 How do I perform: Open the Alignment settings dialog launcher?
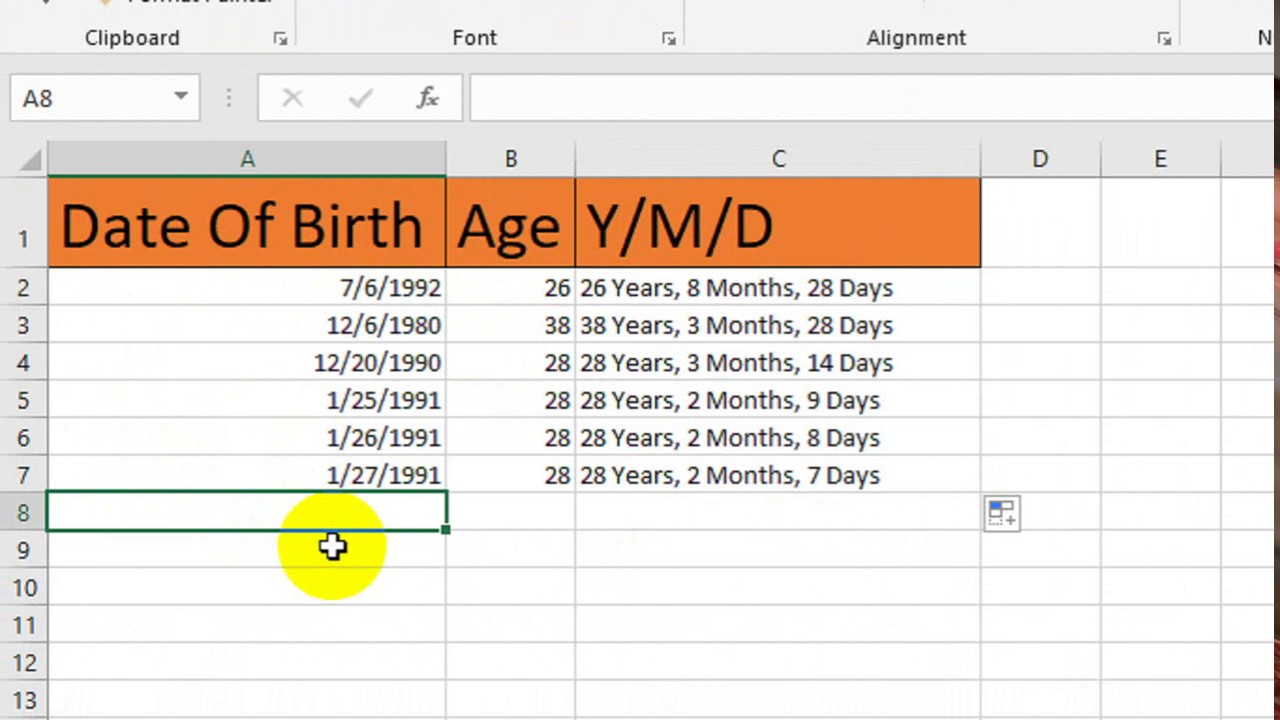(1164, 39)
